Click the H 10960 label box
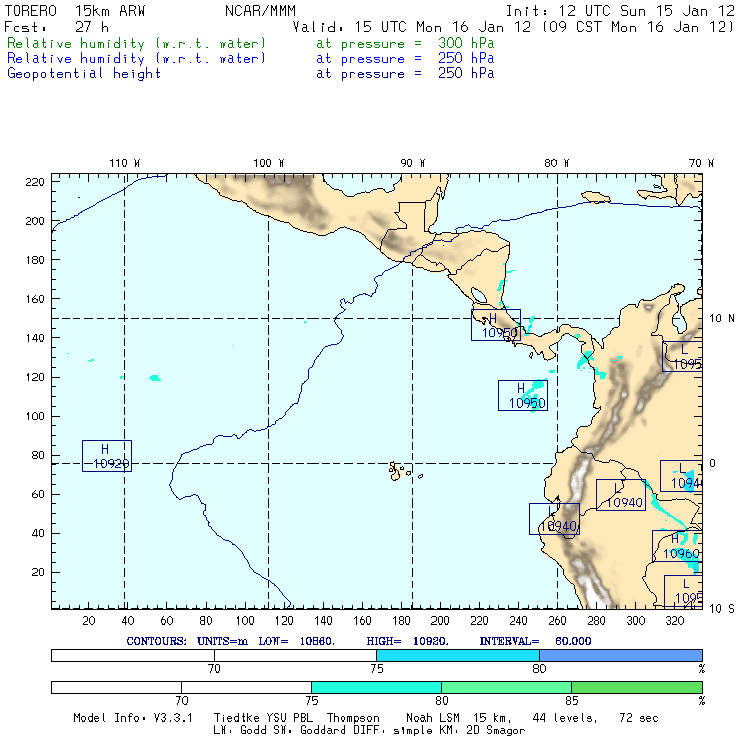This screenshot has width=740, height=740. pyautogui.click(x=677, y=546)
